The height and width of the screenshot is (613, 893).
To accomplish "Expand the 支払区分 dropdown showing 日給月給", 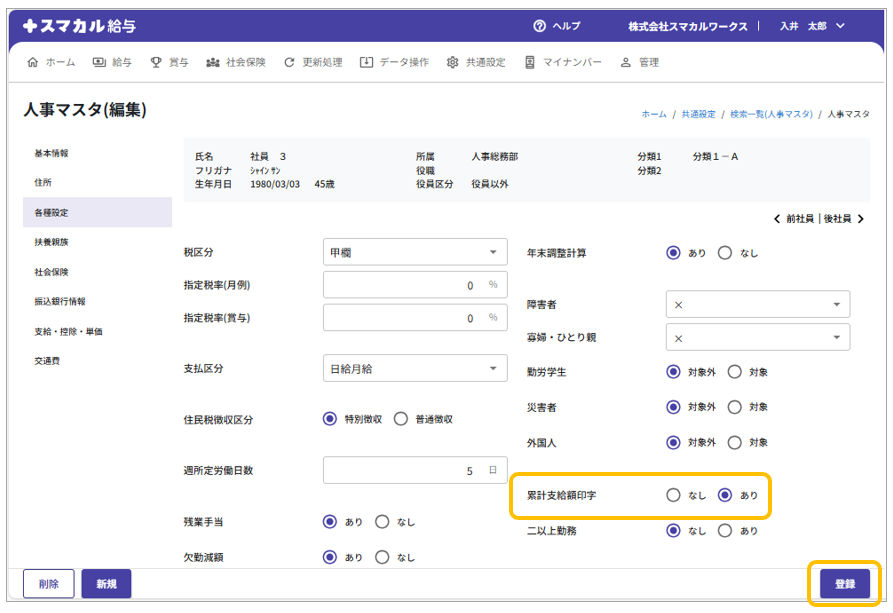I will 415,369.
